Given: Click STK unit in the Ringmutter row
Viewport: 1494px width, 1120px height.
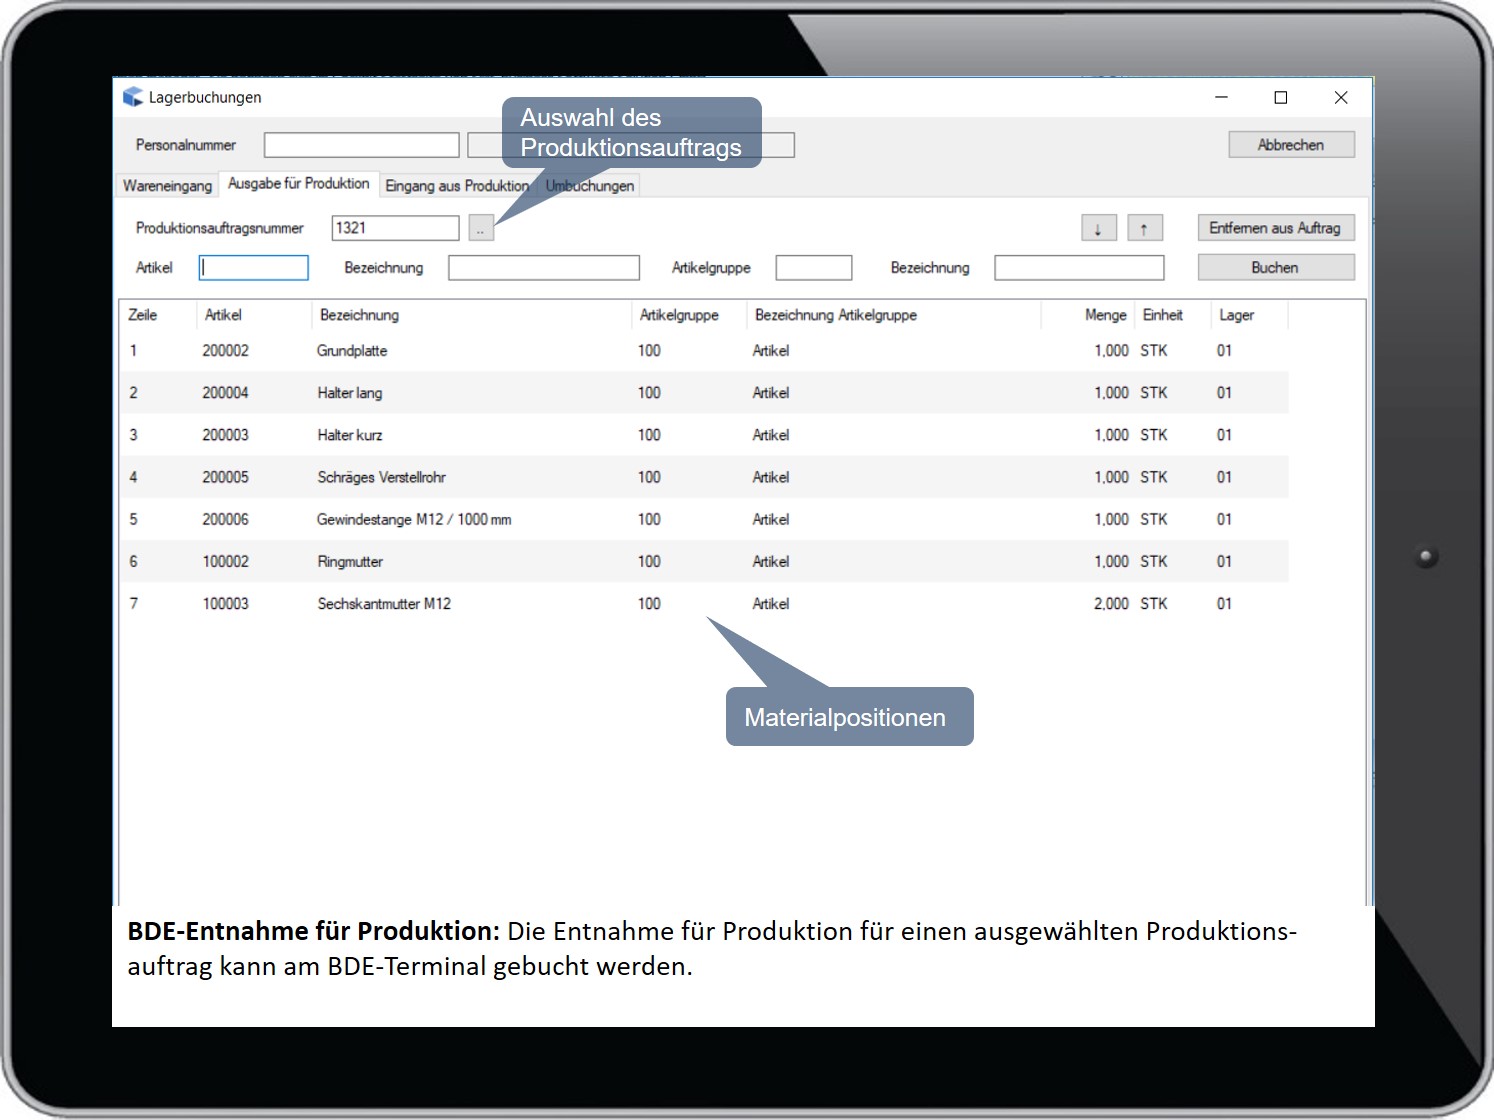Looking at the screenshot, I should 1154,561.
